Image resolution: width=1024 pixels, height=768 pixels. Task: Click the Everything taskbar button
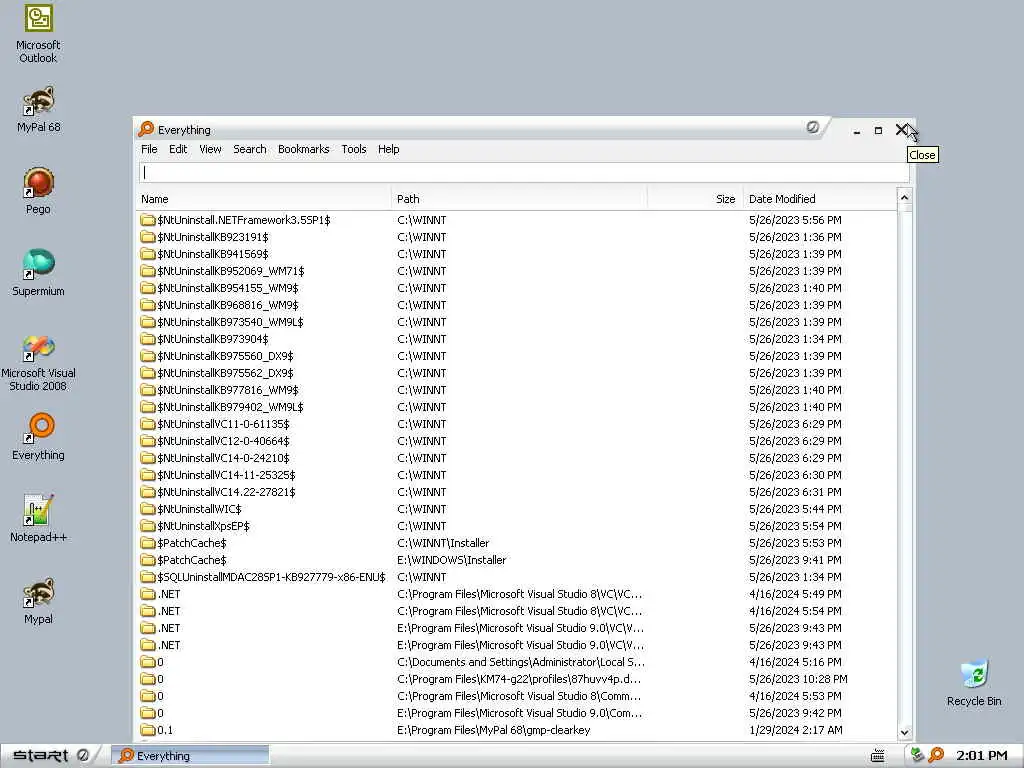coord(190,756)
